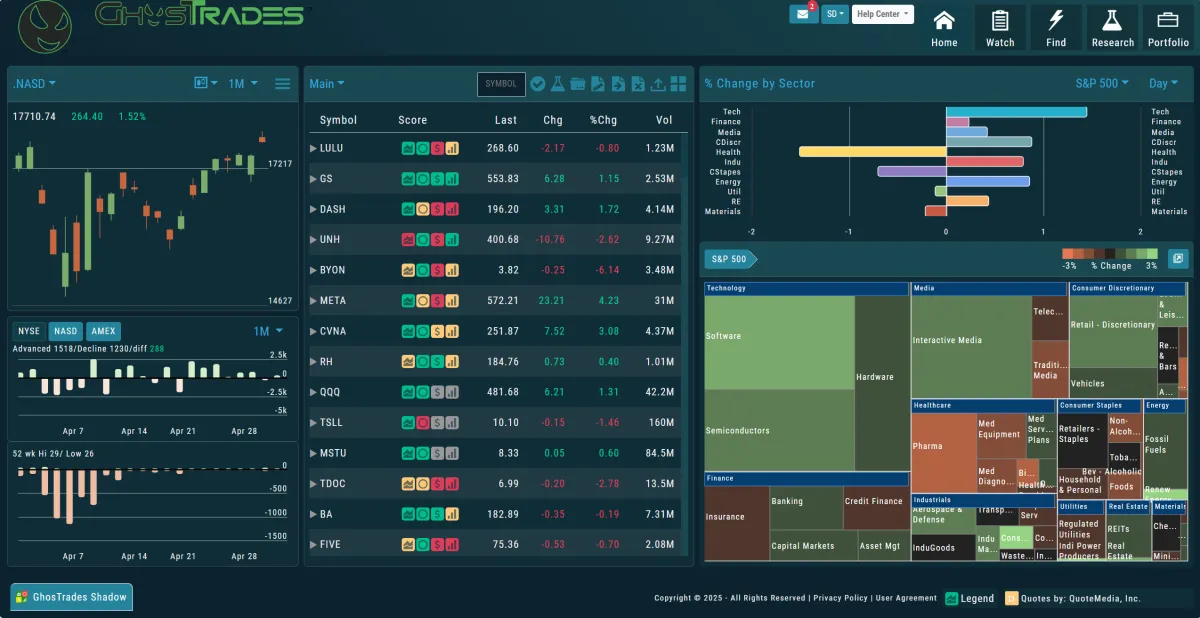Screen dimensions: 1200x618
Task: Click the SYMBOL input field
Action: (x=501, y=84)
